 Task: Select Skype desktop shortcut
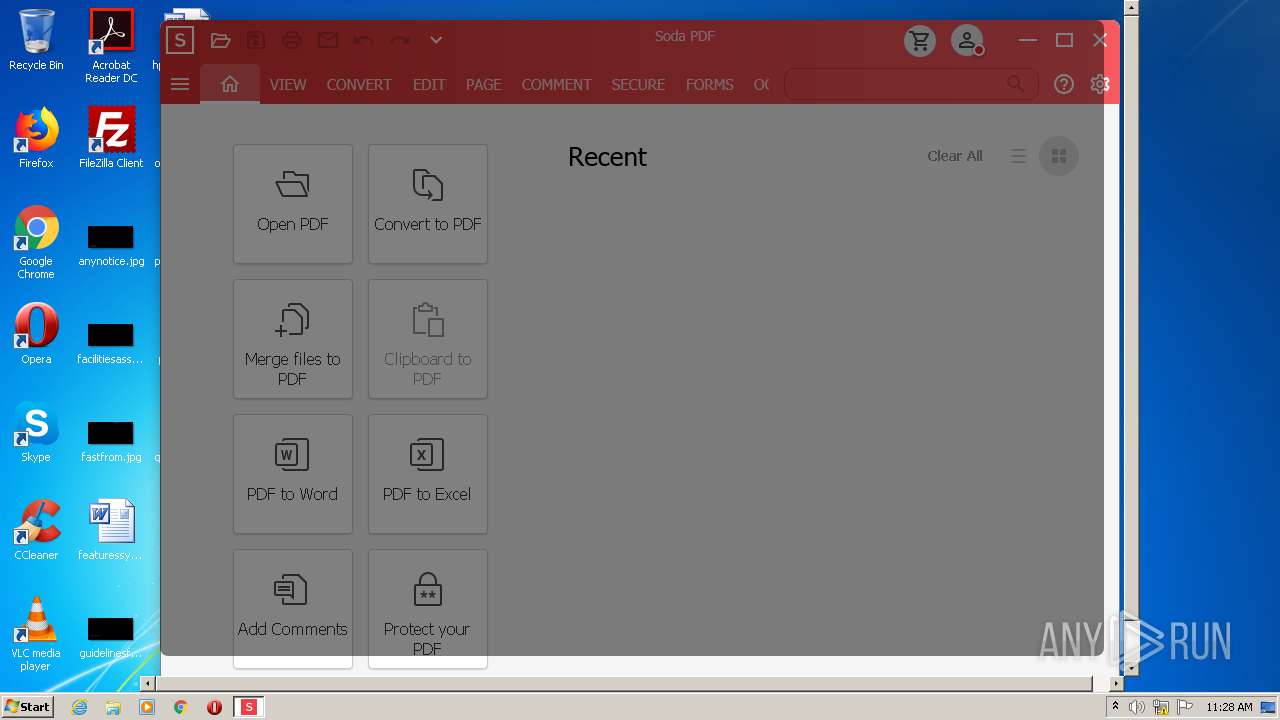click(x=36, y=432)
